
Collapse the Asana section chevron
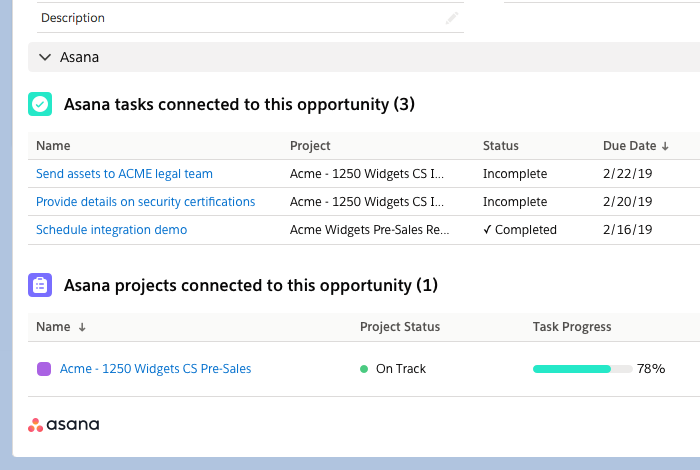pos(44,57)
